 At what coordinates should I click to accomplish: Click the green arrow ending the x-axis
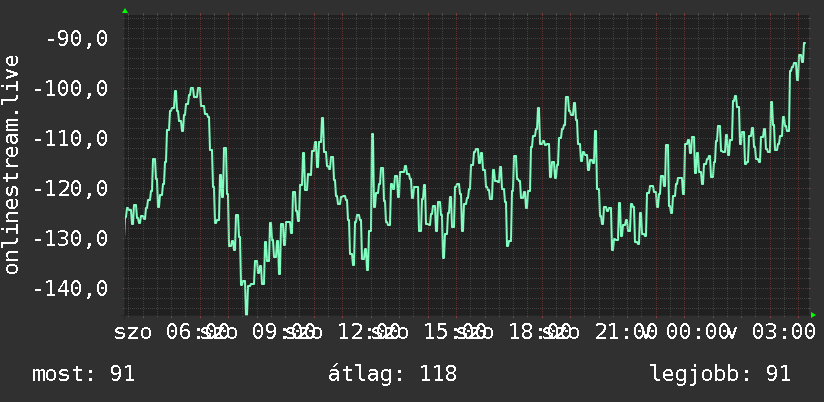tap(813, 315)
